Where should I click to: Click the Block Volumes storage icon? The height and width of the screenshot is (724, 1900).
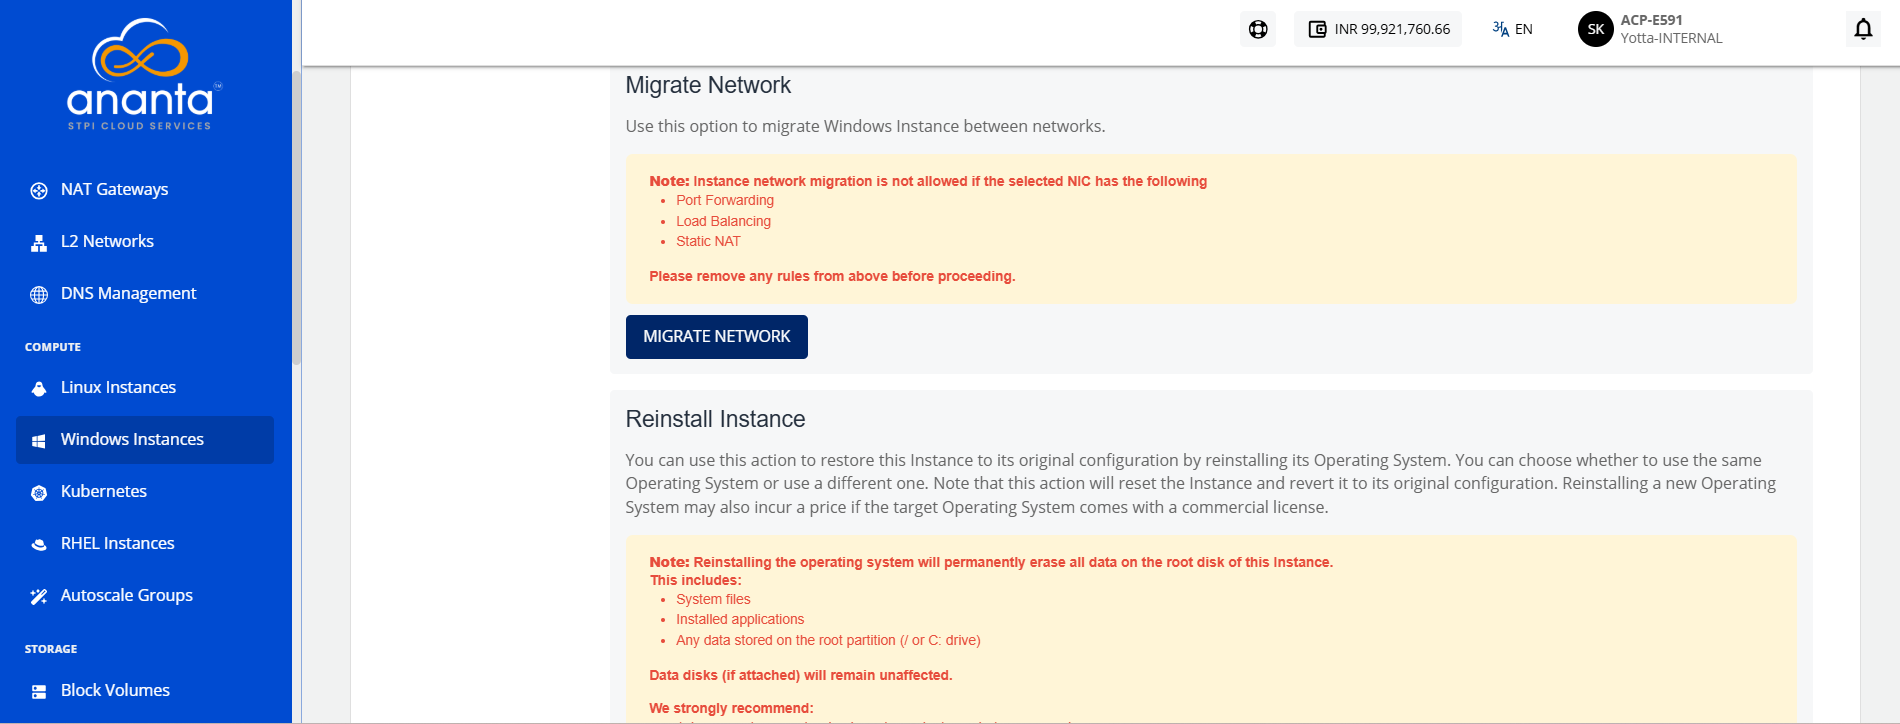(39, 691)
